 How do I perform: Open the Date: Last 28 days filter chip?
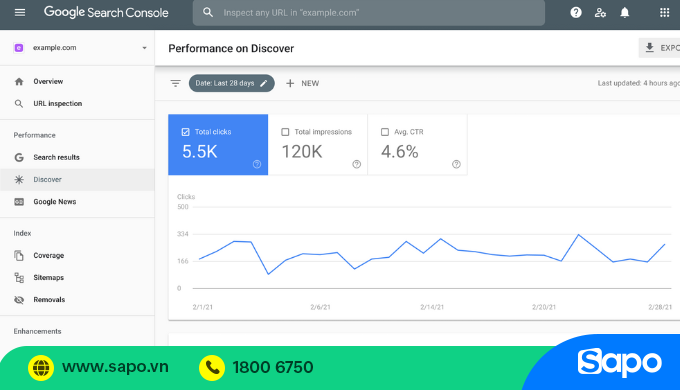[x=232, y=83]
